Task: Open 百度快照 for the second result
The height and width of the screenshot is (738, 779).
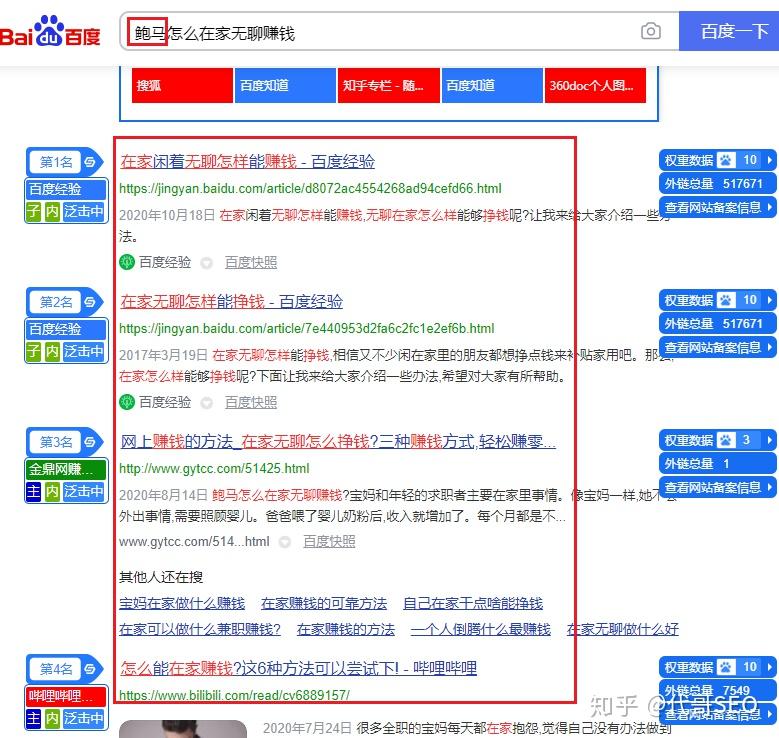Action: tap(251, 402)
